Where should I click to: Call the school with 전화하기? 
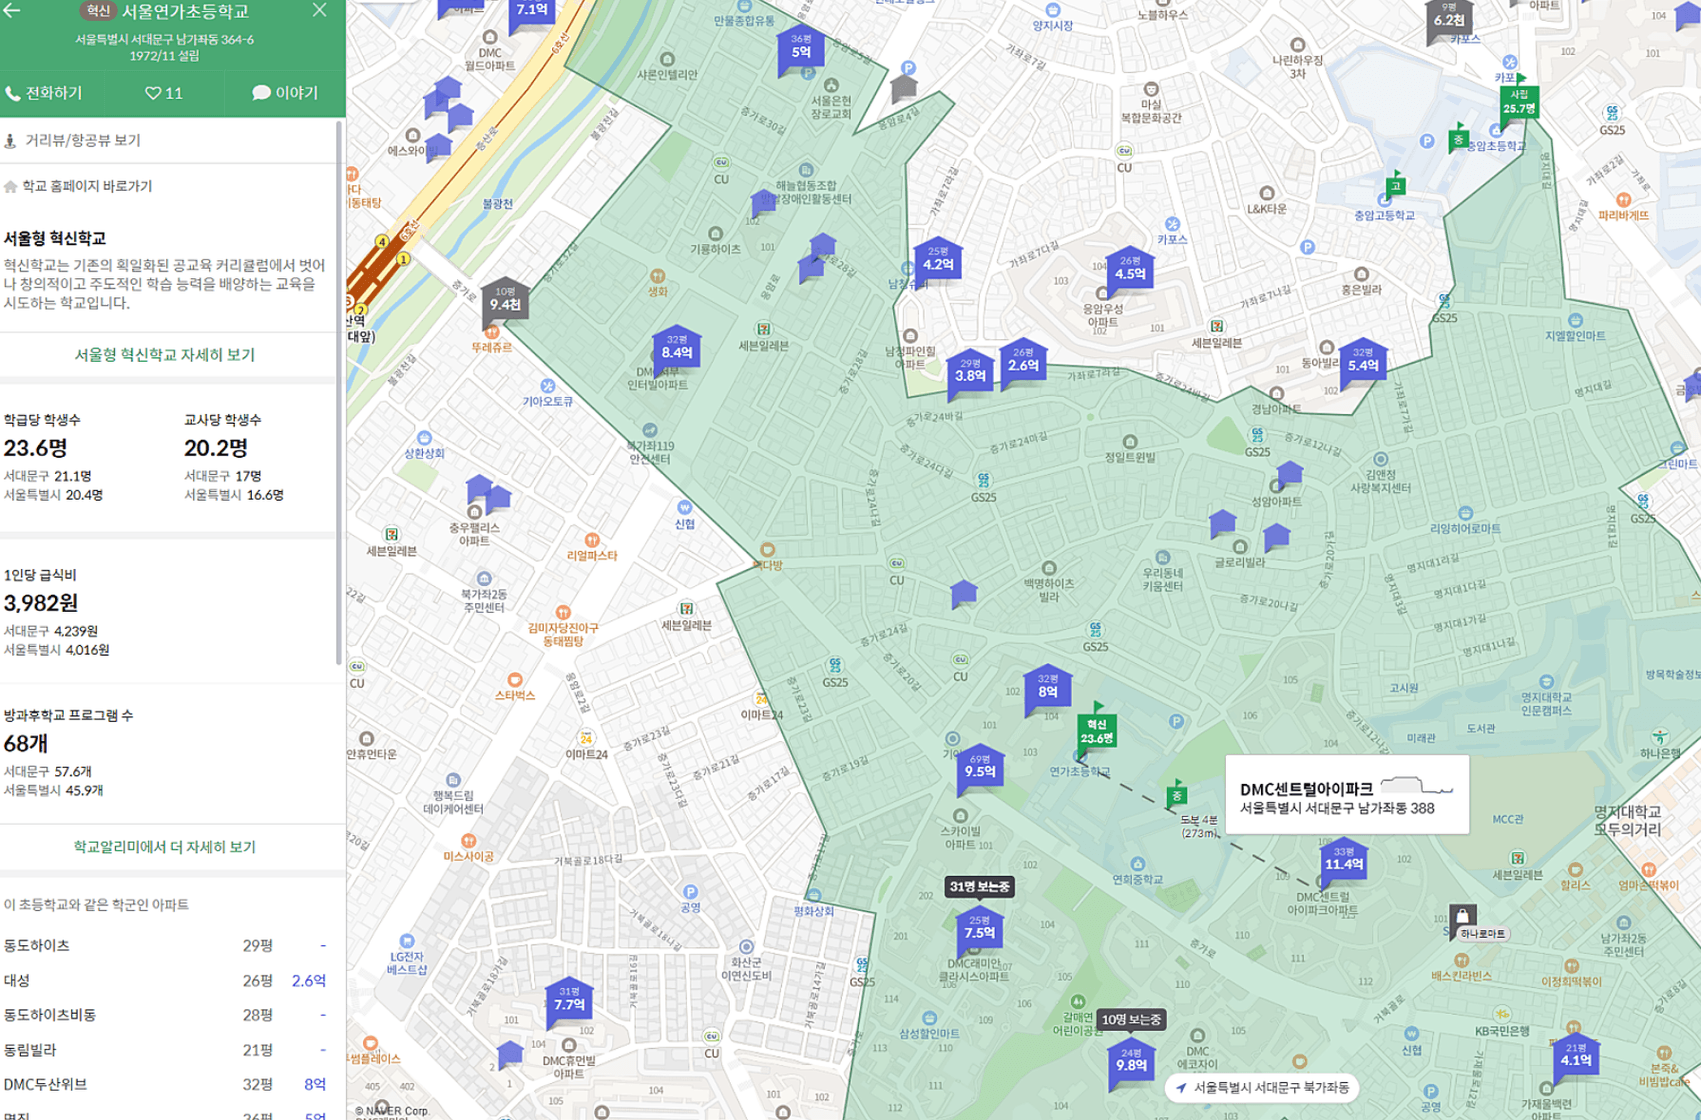(44, 93)
